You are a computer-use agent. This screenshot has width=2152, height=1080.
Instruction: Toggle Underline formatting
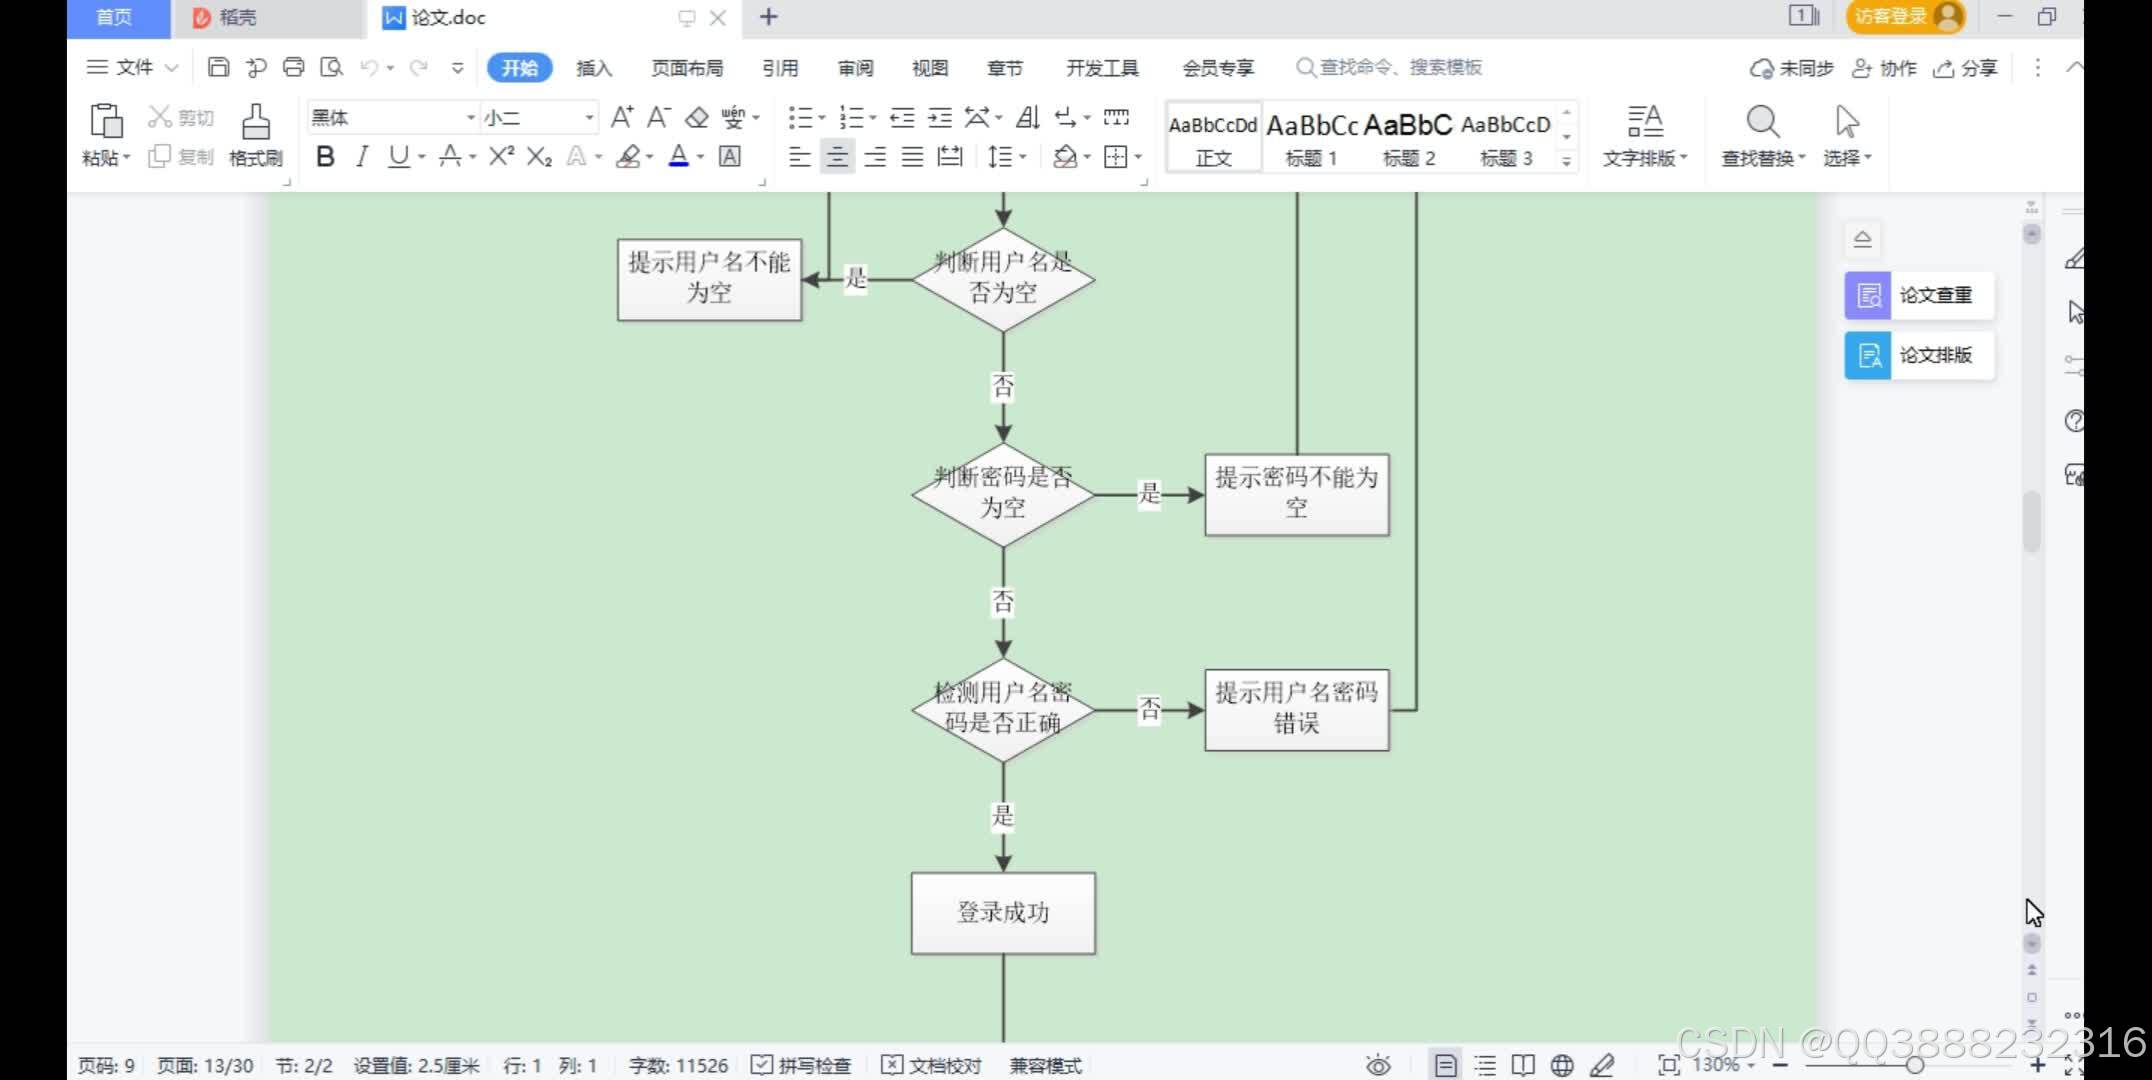click(399, 156)
